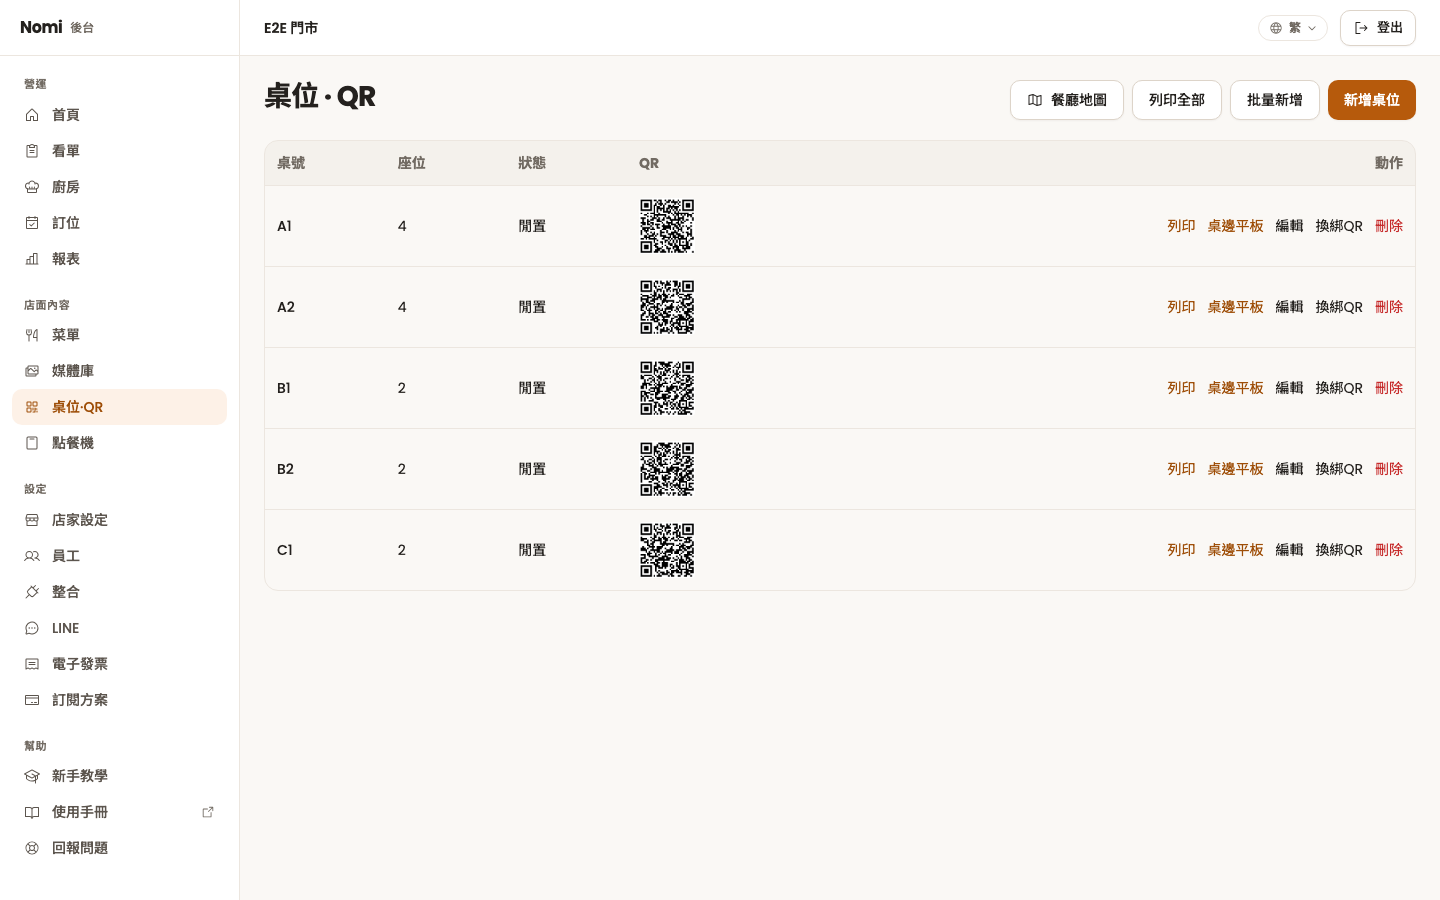Image resolution: width=1440 pixels, height=900 pixels.
Task: Click the 桌號 column header
Action: coord(291,163)
